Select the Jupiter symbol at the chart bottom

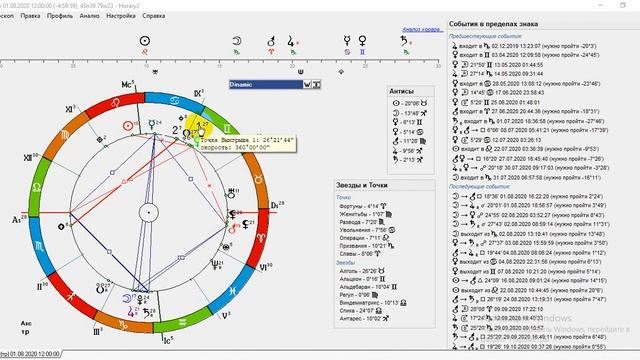click(131, 312)
